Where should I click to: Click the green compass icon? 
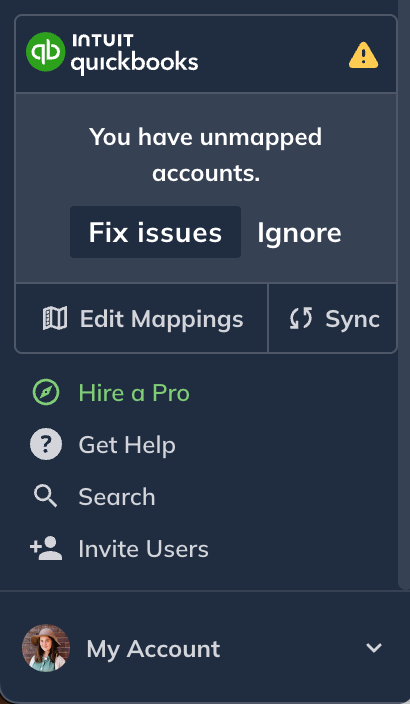tap(46, 392)
